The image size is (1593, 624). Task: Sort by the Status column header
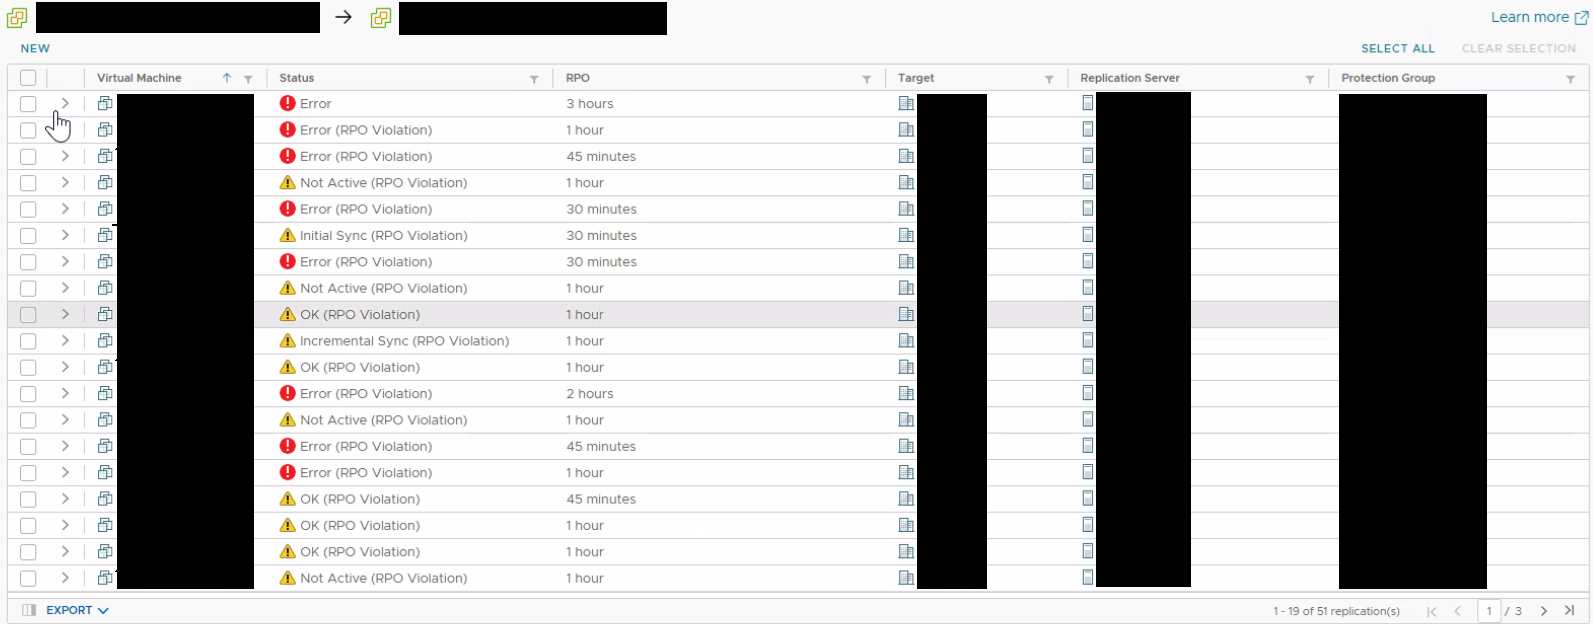tap(297, 78)
